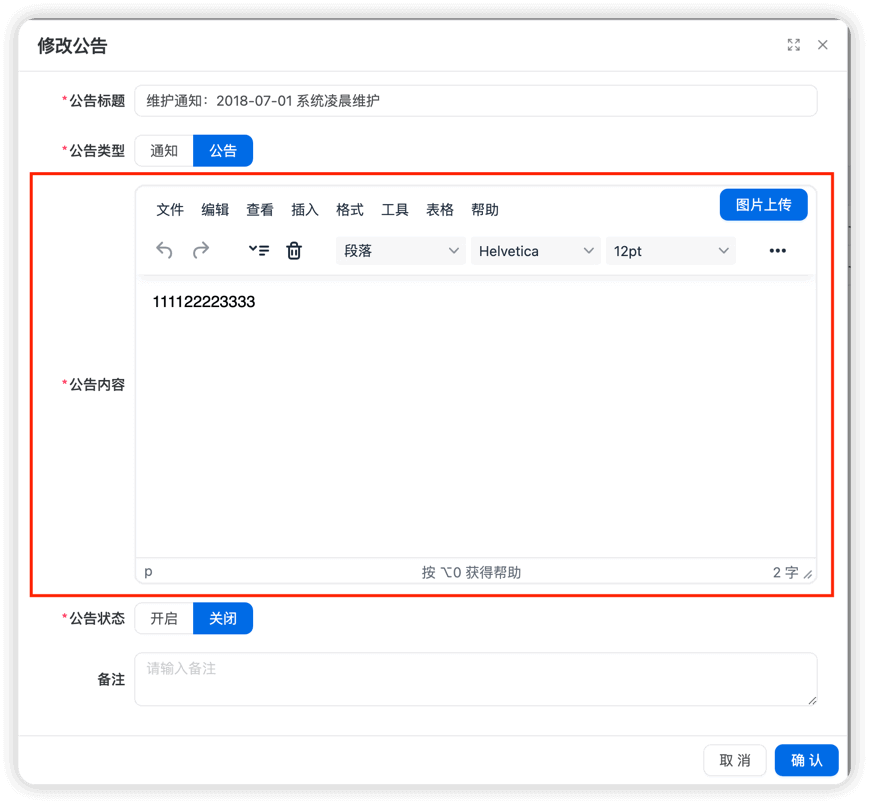The image size is (869, 803).
Task: Open the Helvetica font family dropdown
Action: coord(535,251)
